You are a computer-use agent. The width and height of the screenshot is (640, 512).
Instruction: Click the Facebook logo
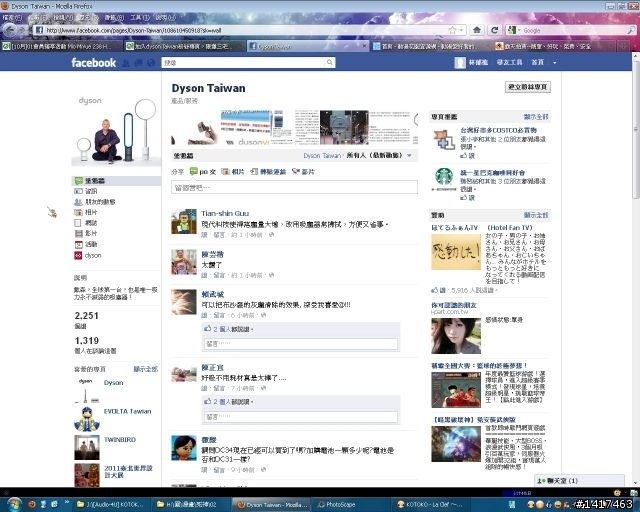(x=93, y=62)
